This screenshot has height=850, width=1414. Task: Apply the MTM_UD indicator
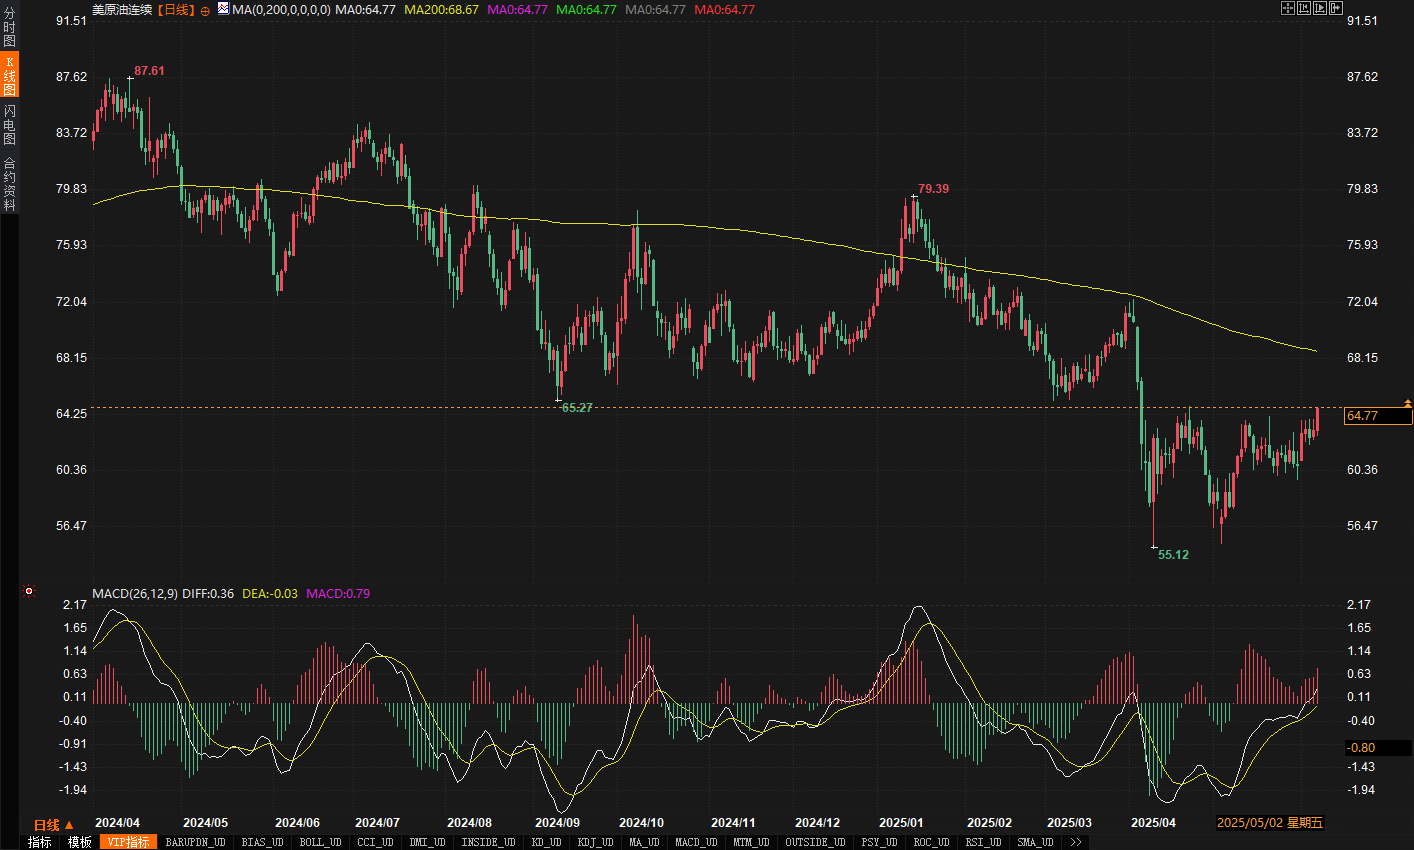pos(751,842)
